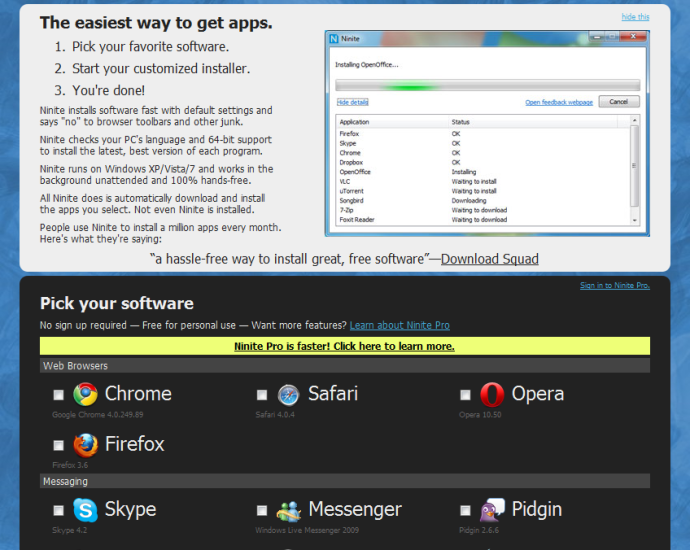Click 'Skype 4.2' version text
This screenshot has height=550, width=690.
[70, 530]
